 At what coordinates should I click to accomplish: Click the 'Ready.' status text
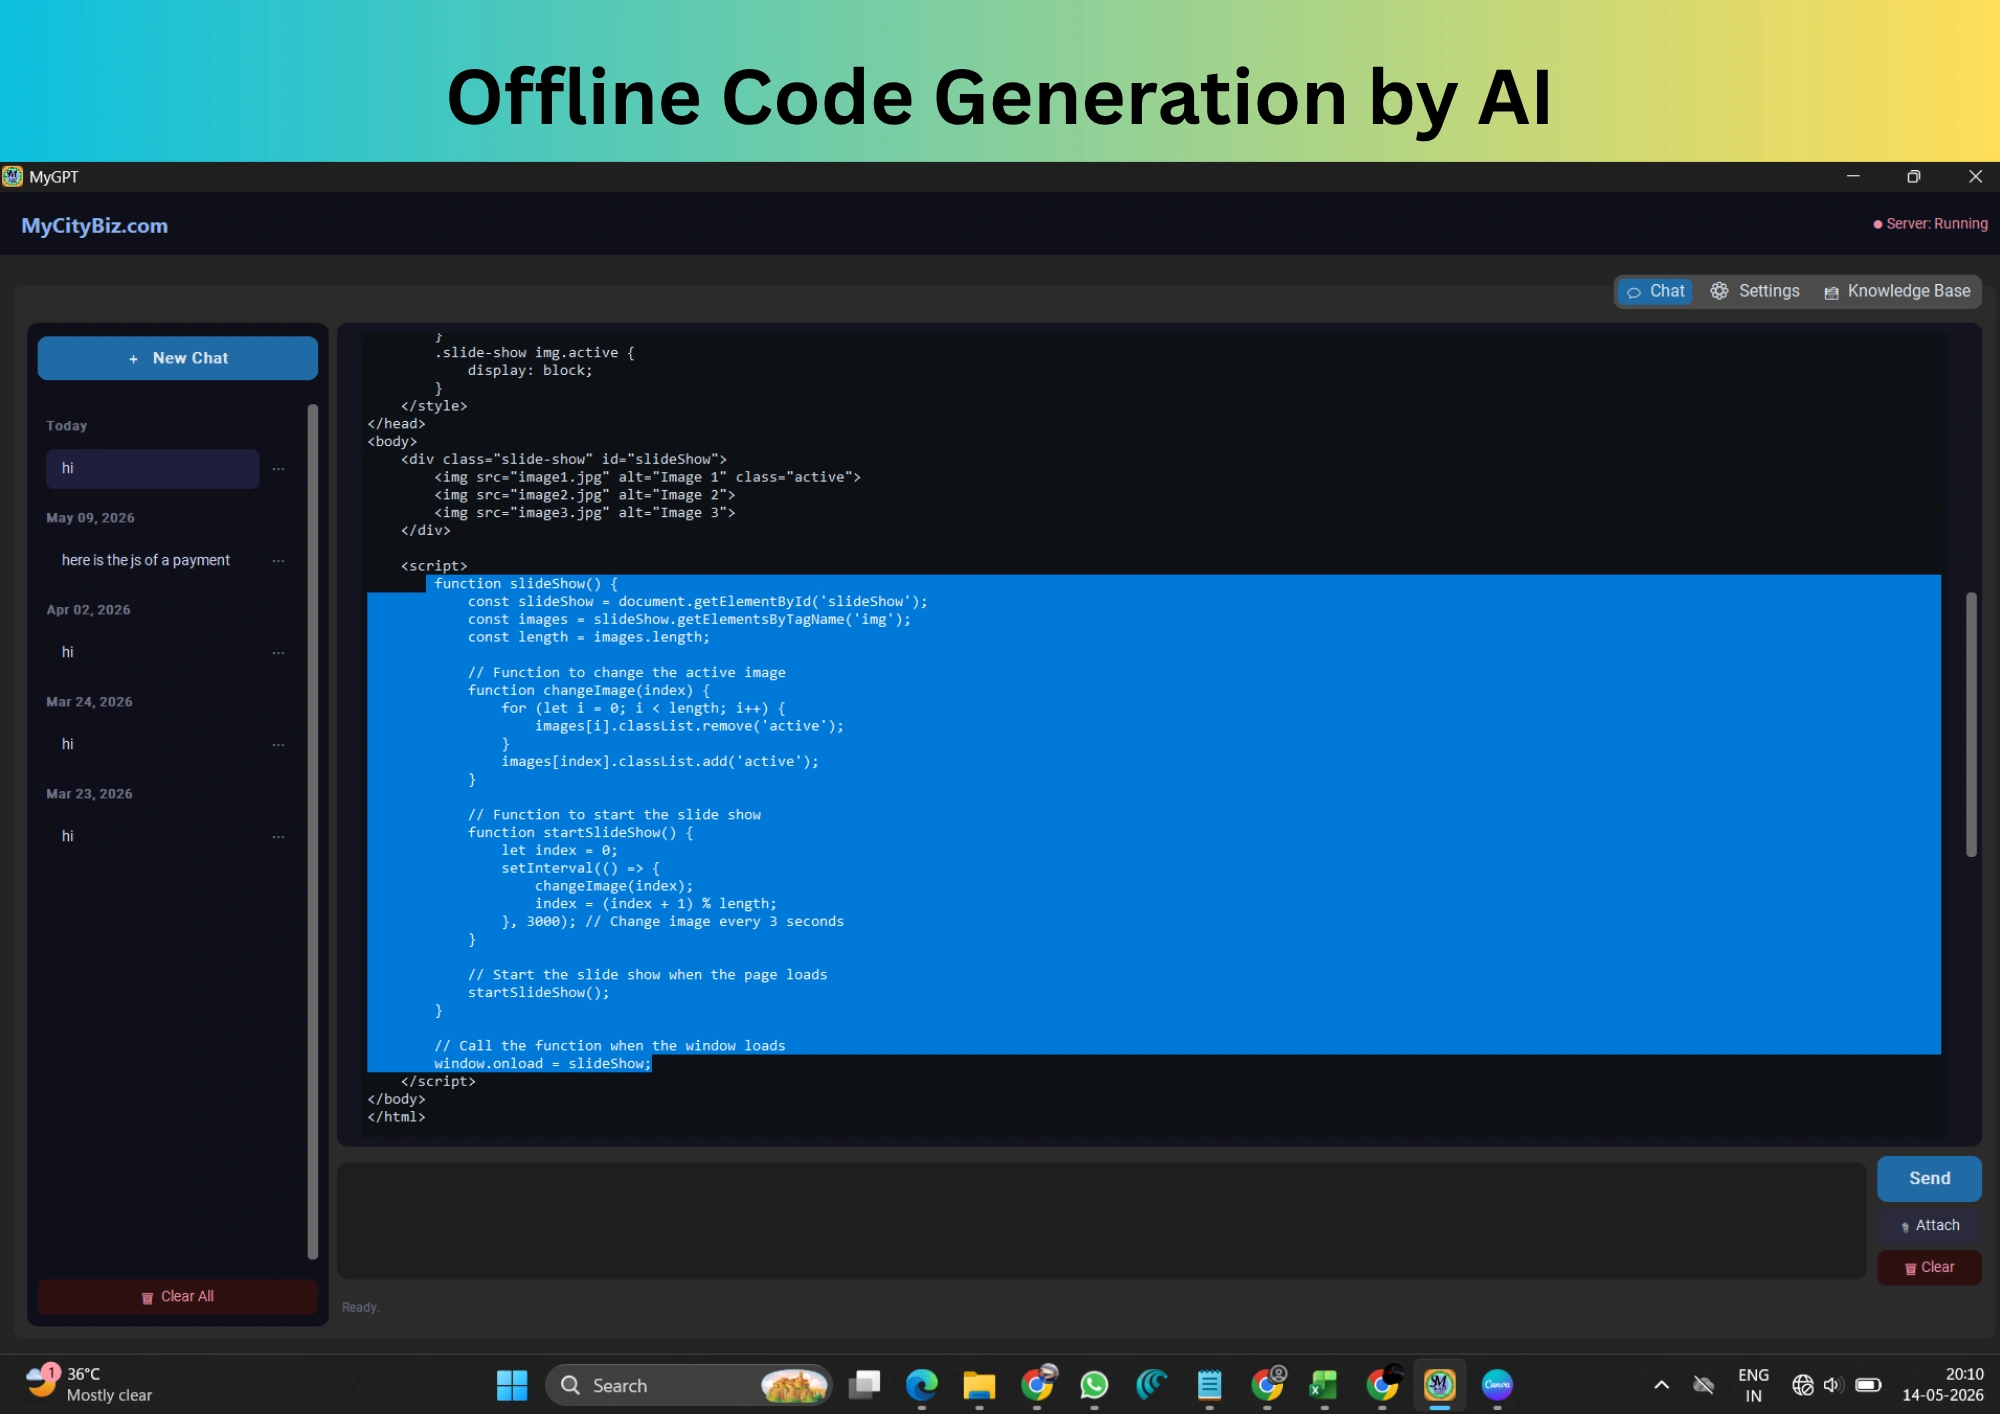360,1307
